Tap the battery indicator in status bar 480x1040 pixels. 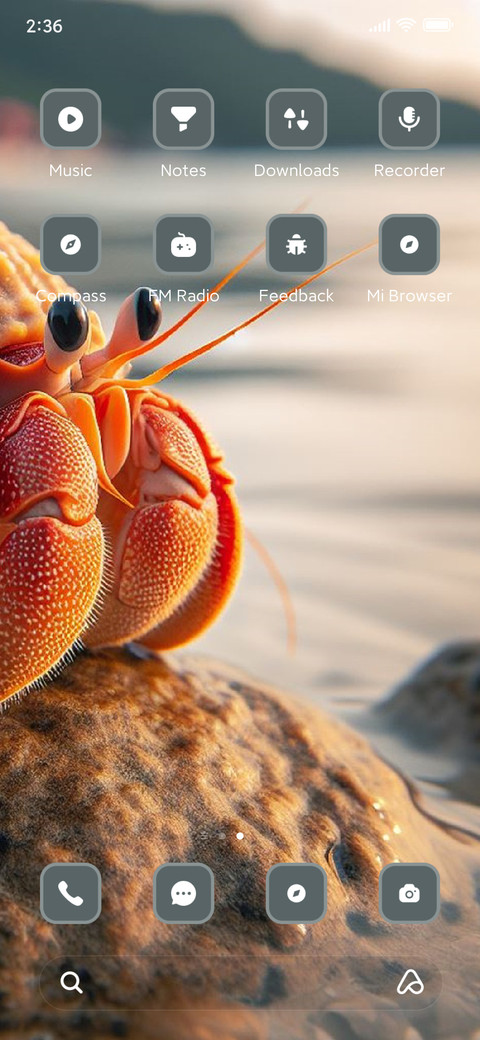(438, 26)
